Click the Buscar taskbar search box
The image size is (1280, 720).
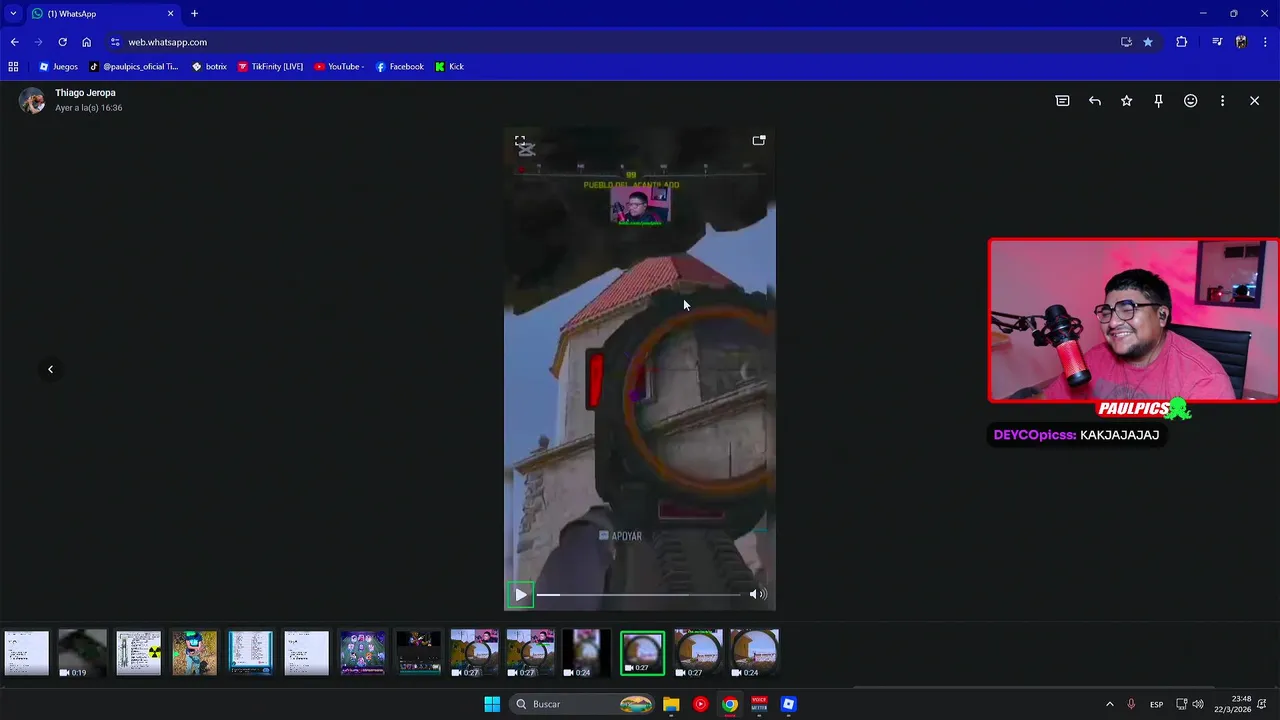click(583, 704)
